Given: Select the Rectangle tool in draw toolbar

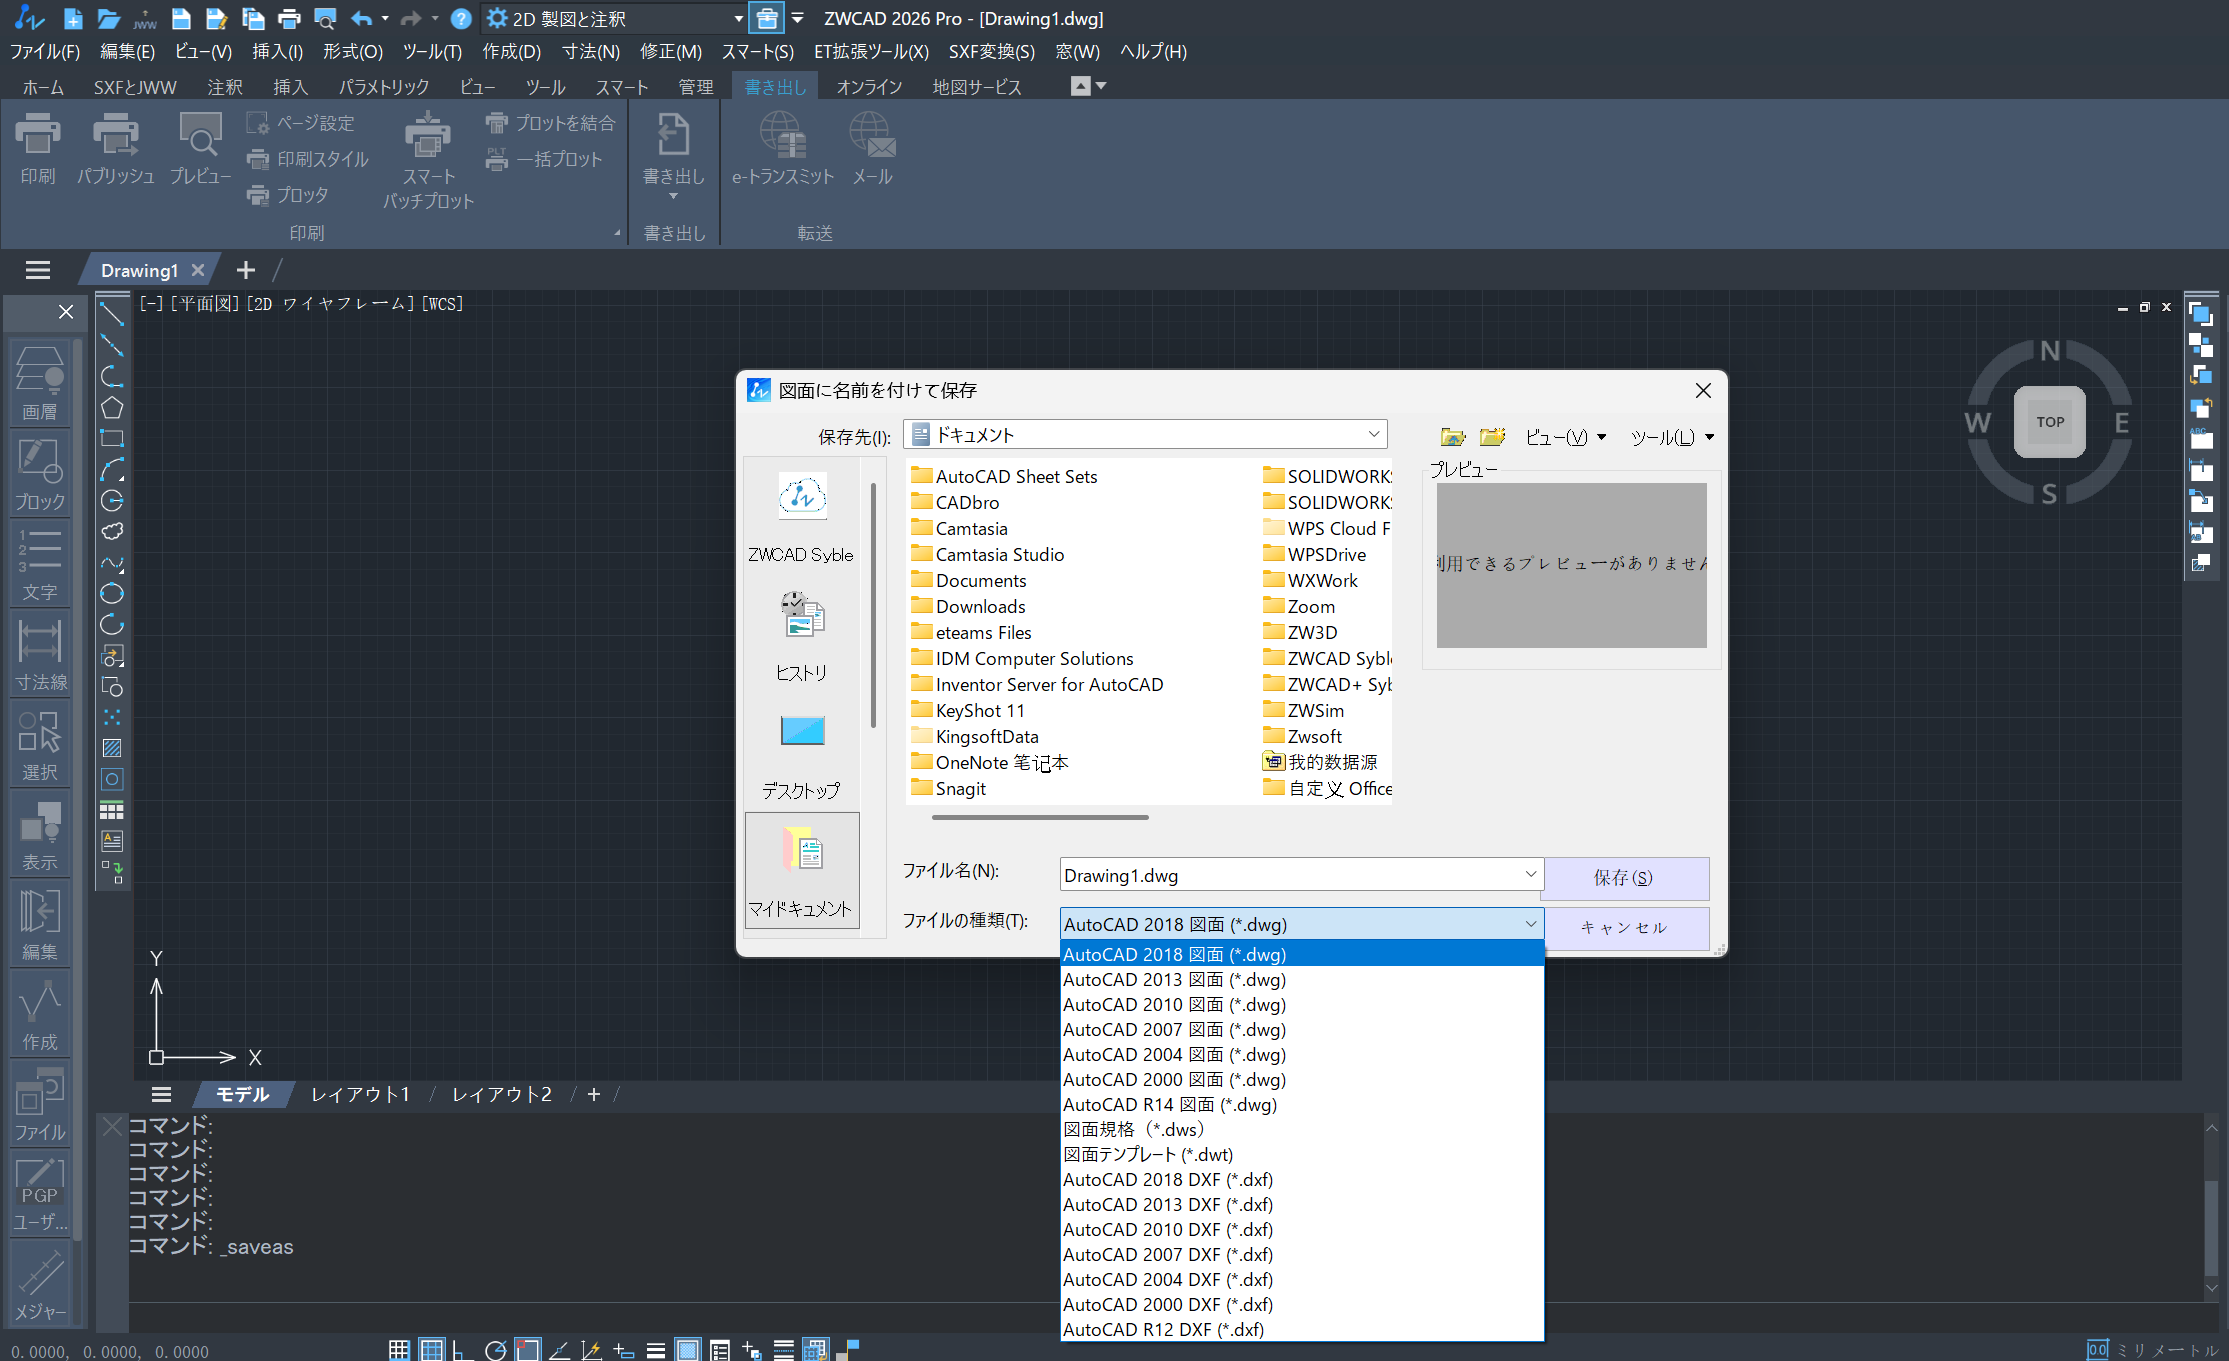Looking at the screenshot, I should point(112,439).
